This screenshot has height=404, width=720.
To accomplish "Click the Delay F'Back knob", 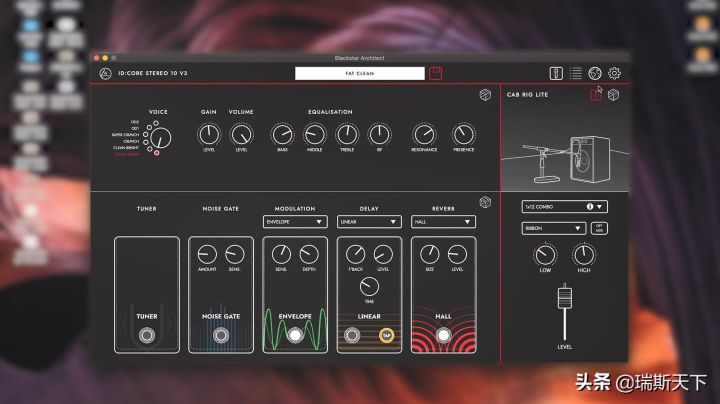I will click(355, 254).
